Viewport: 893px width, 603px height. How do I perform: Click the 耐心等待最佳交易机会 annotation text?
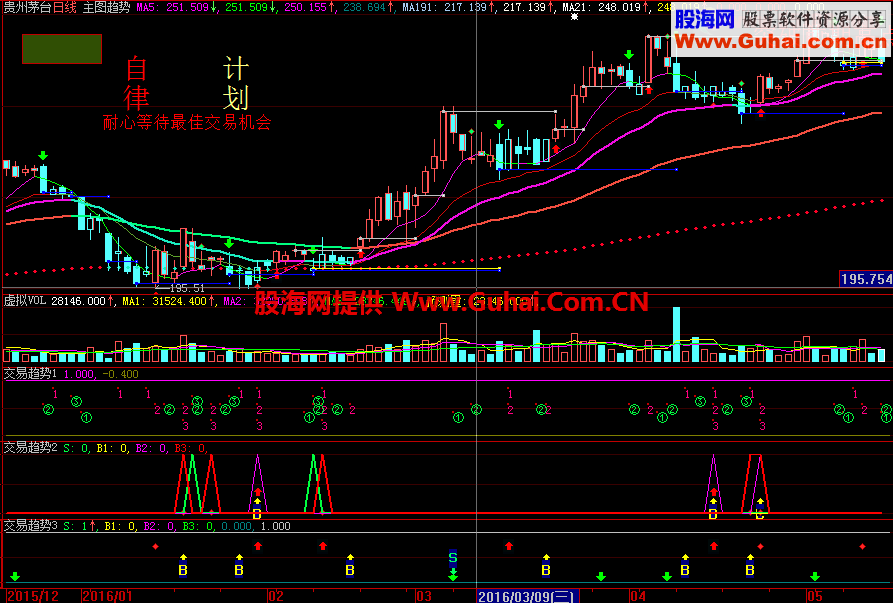tap(187, 122)
